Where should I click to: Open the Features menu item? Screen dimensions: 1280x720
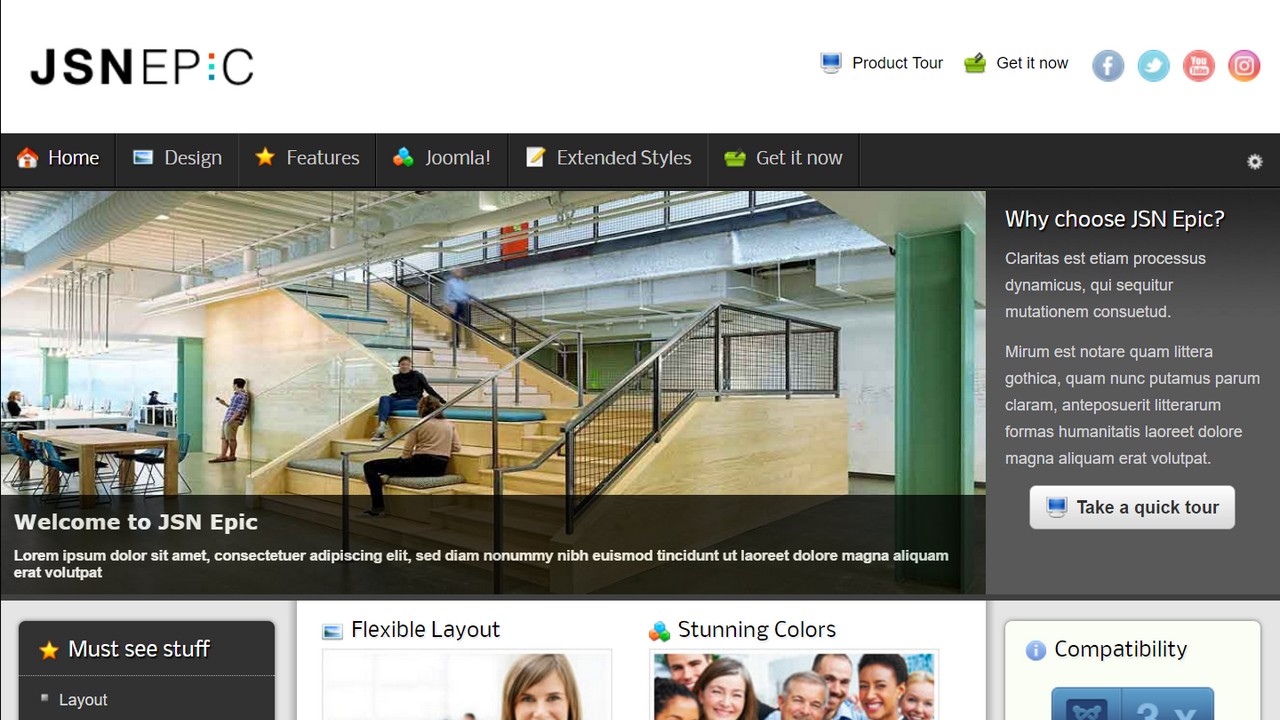tap(308, 158)
